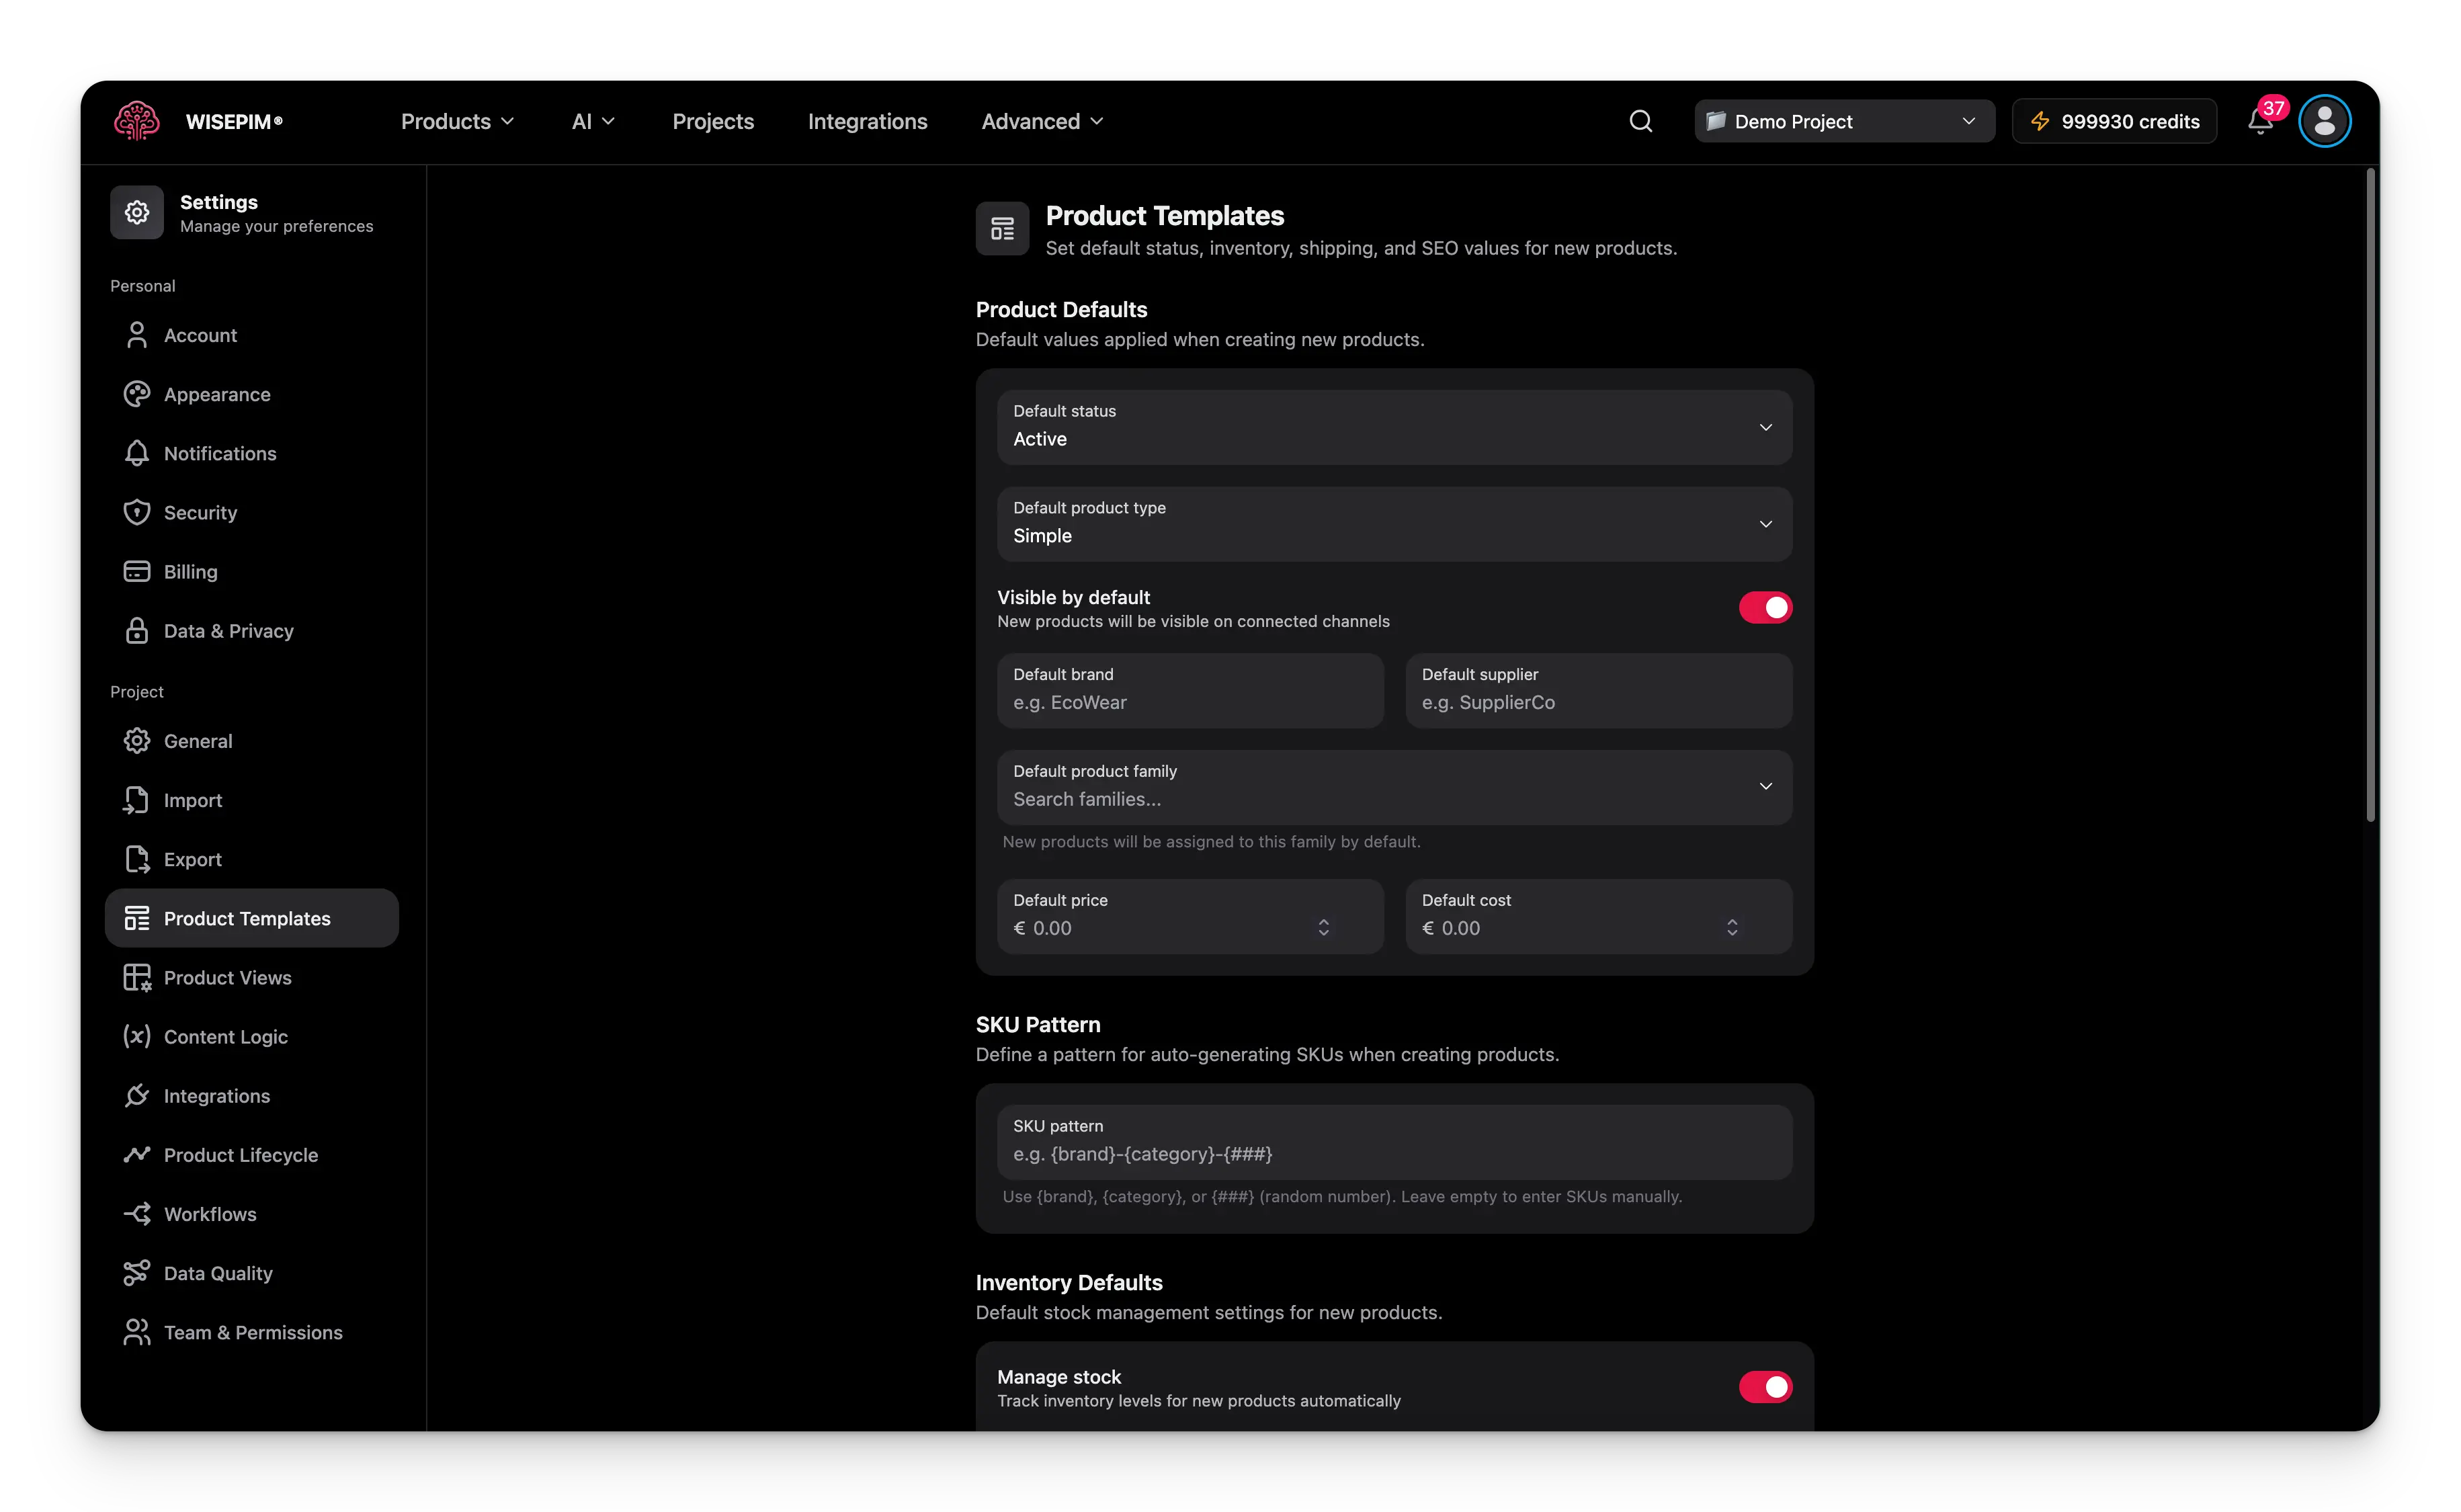This screenshot has height=1512, width=2461.
Task: Disable the Visible by default toggle
Action: click(x=1764, y=607)
